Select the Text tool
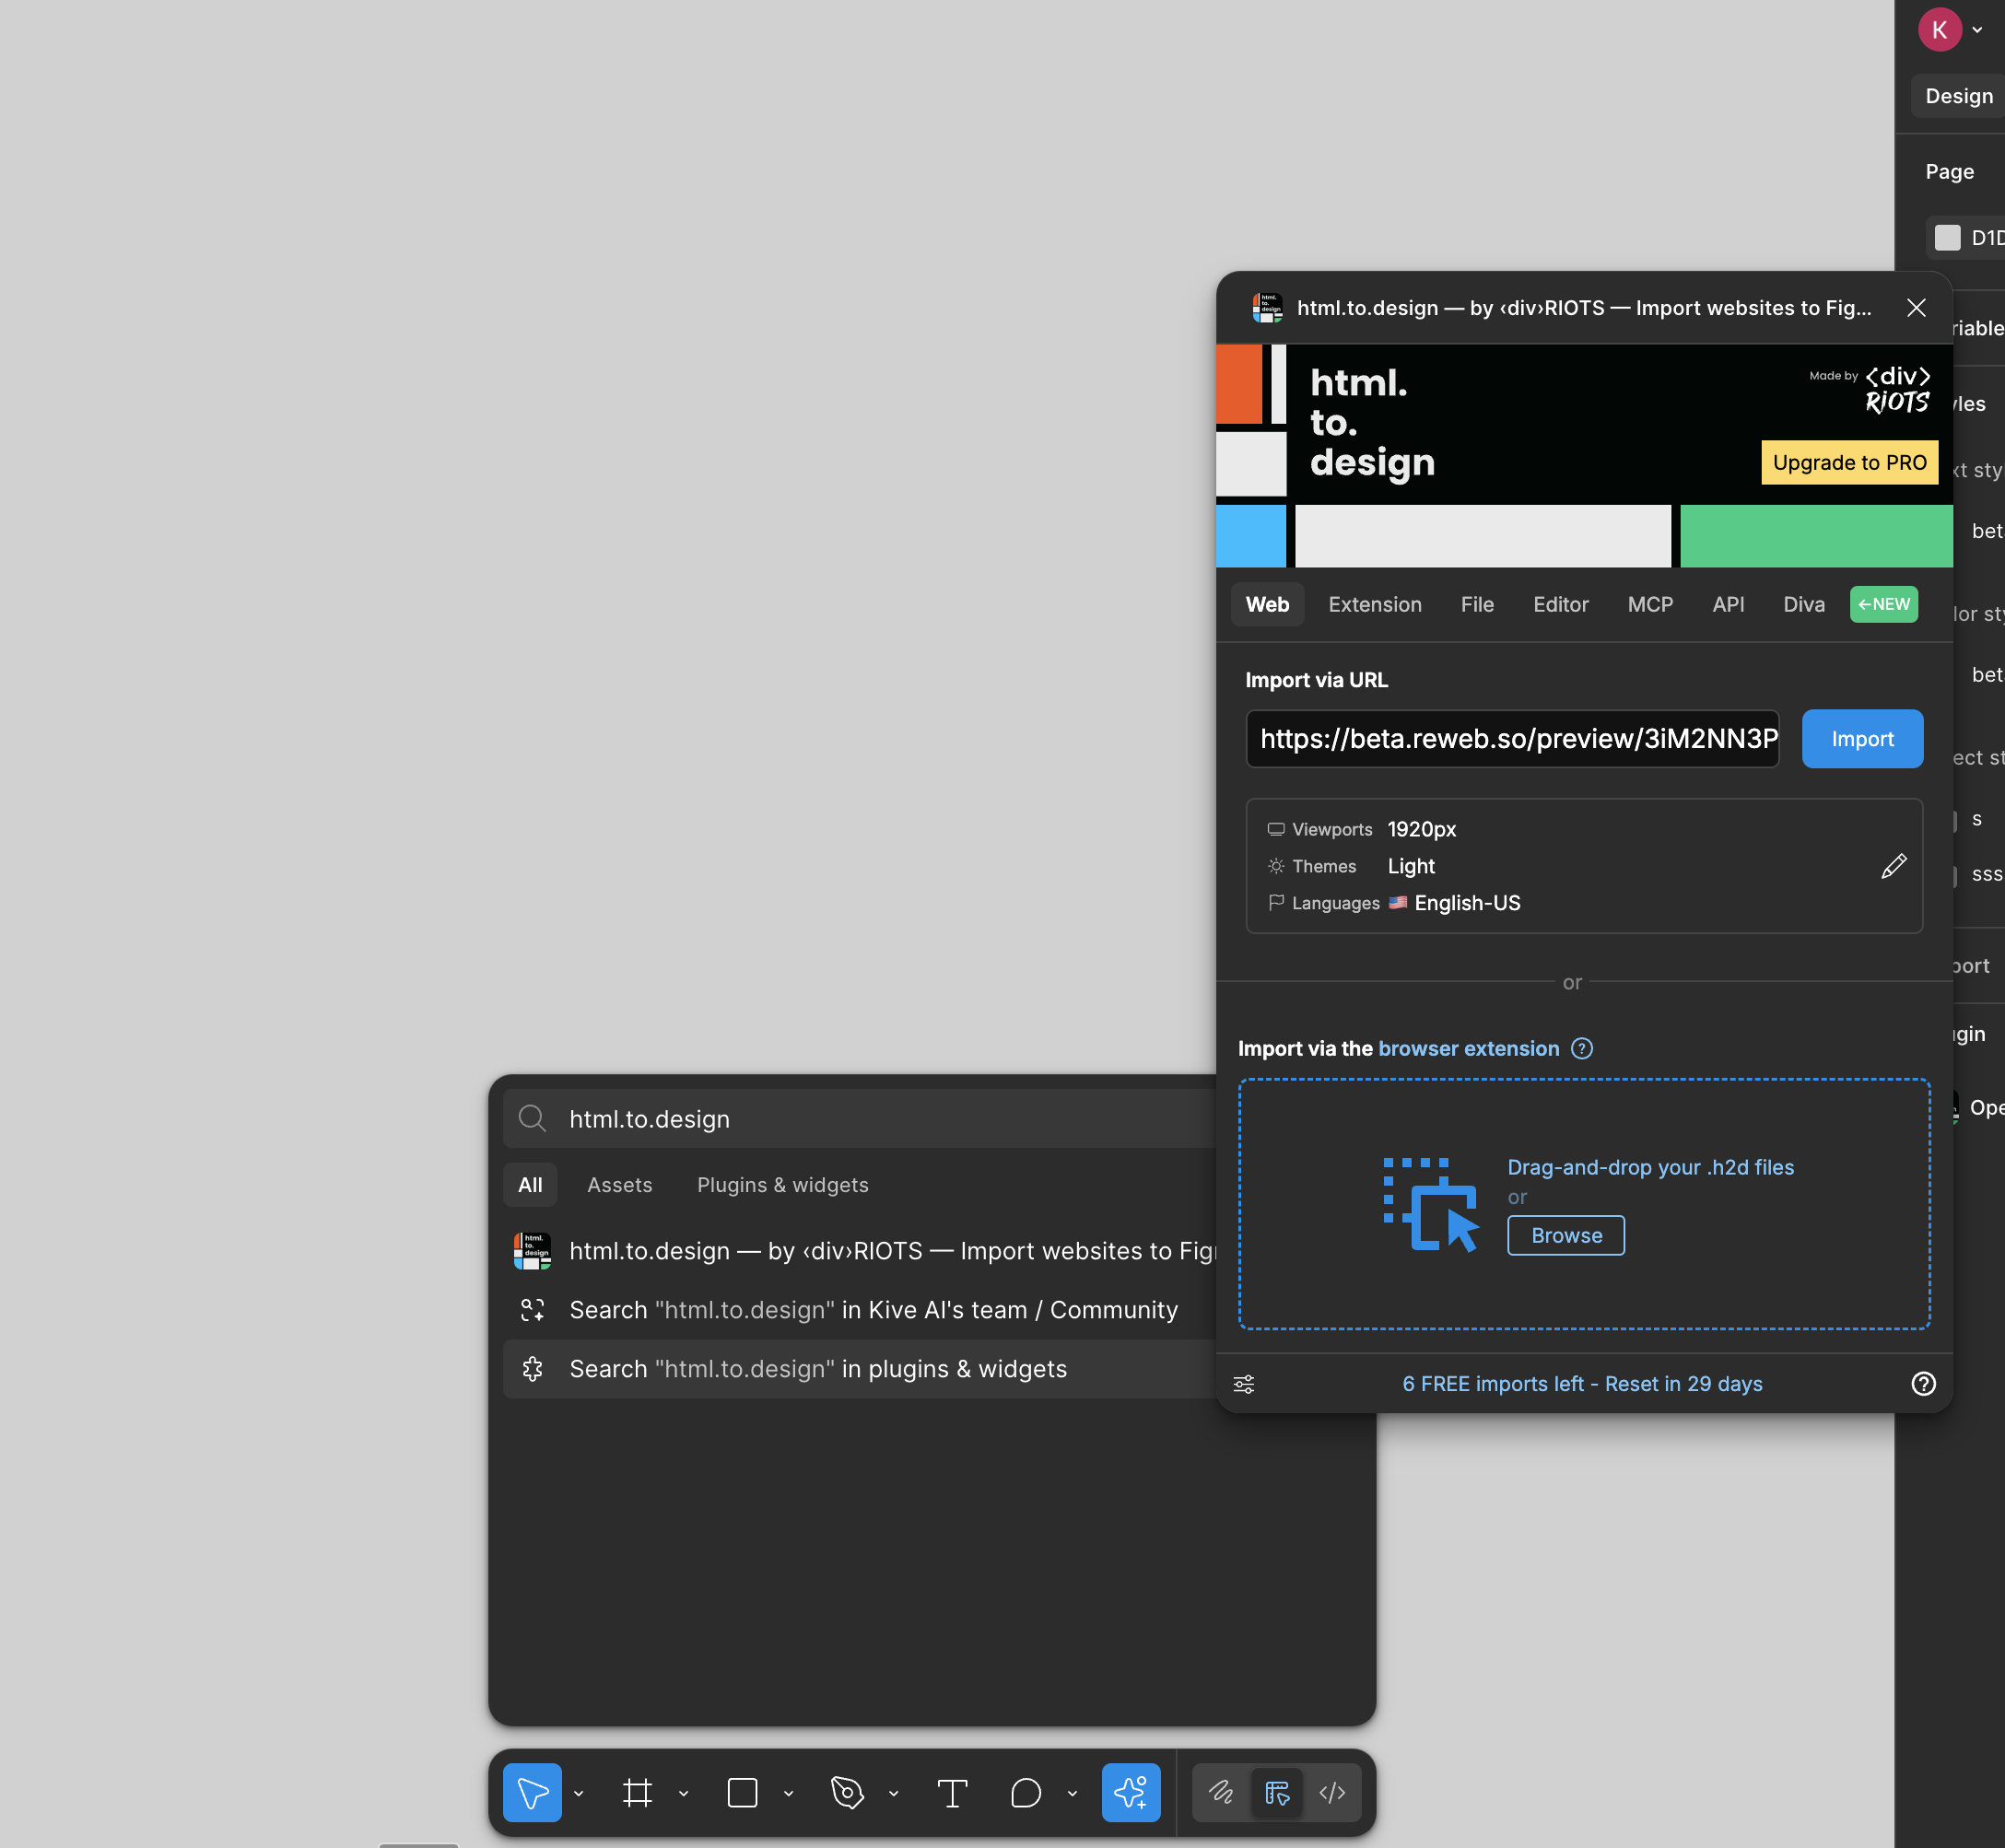This screenshot has width=2005, height=1848. click(x=952, y=1792)
